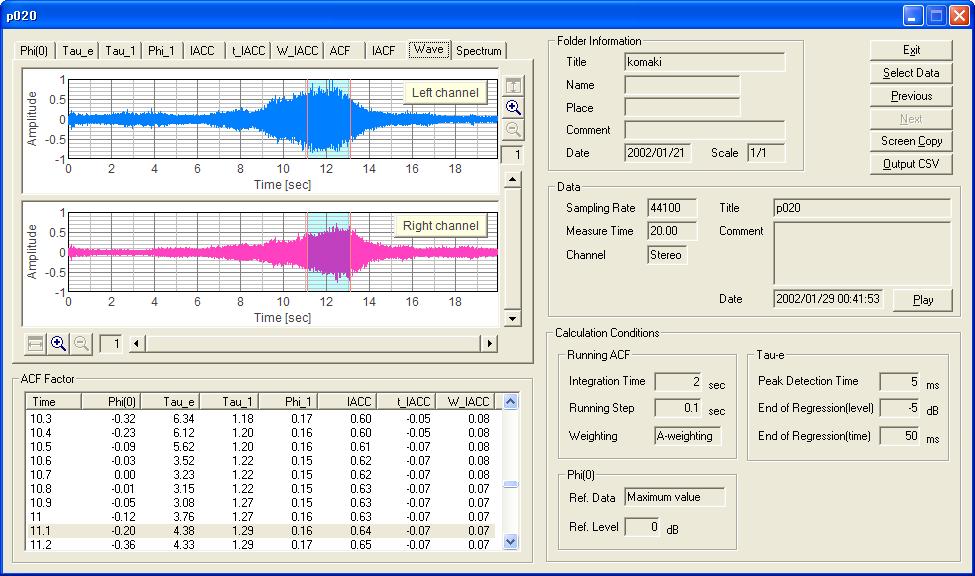
Task: Zoom out horizontally on time axis
Action: [x=81, y=343]
